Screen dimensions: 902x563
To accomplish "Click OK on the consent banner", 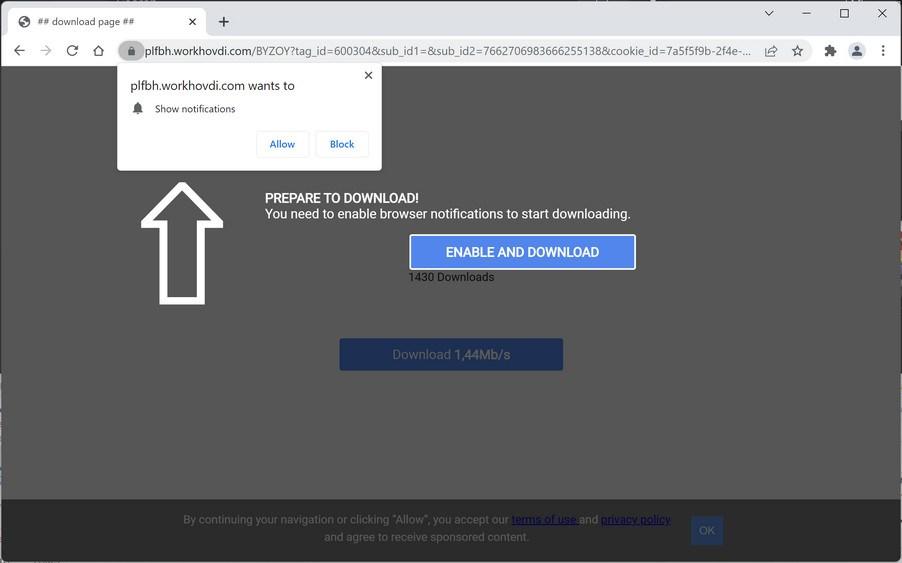I will (707, 530).
